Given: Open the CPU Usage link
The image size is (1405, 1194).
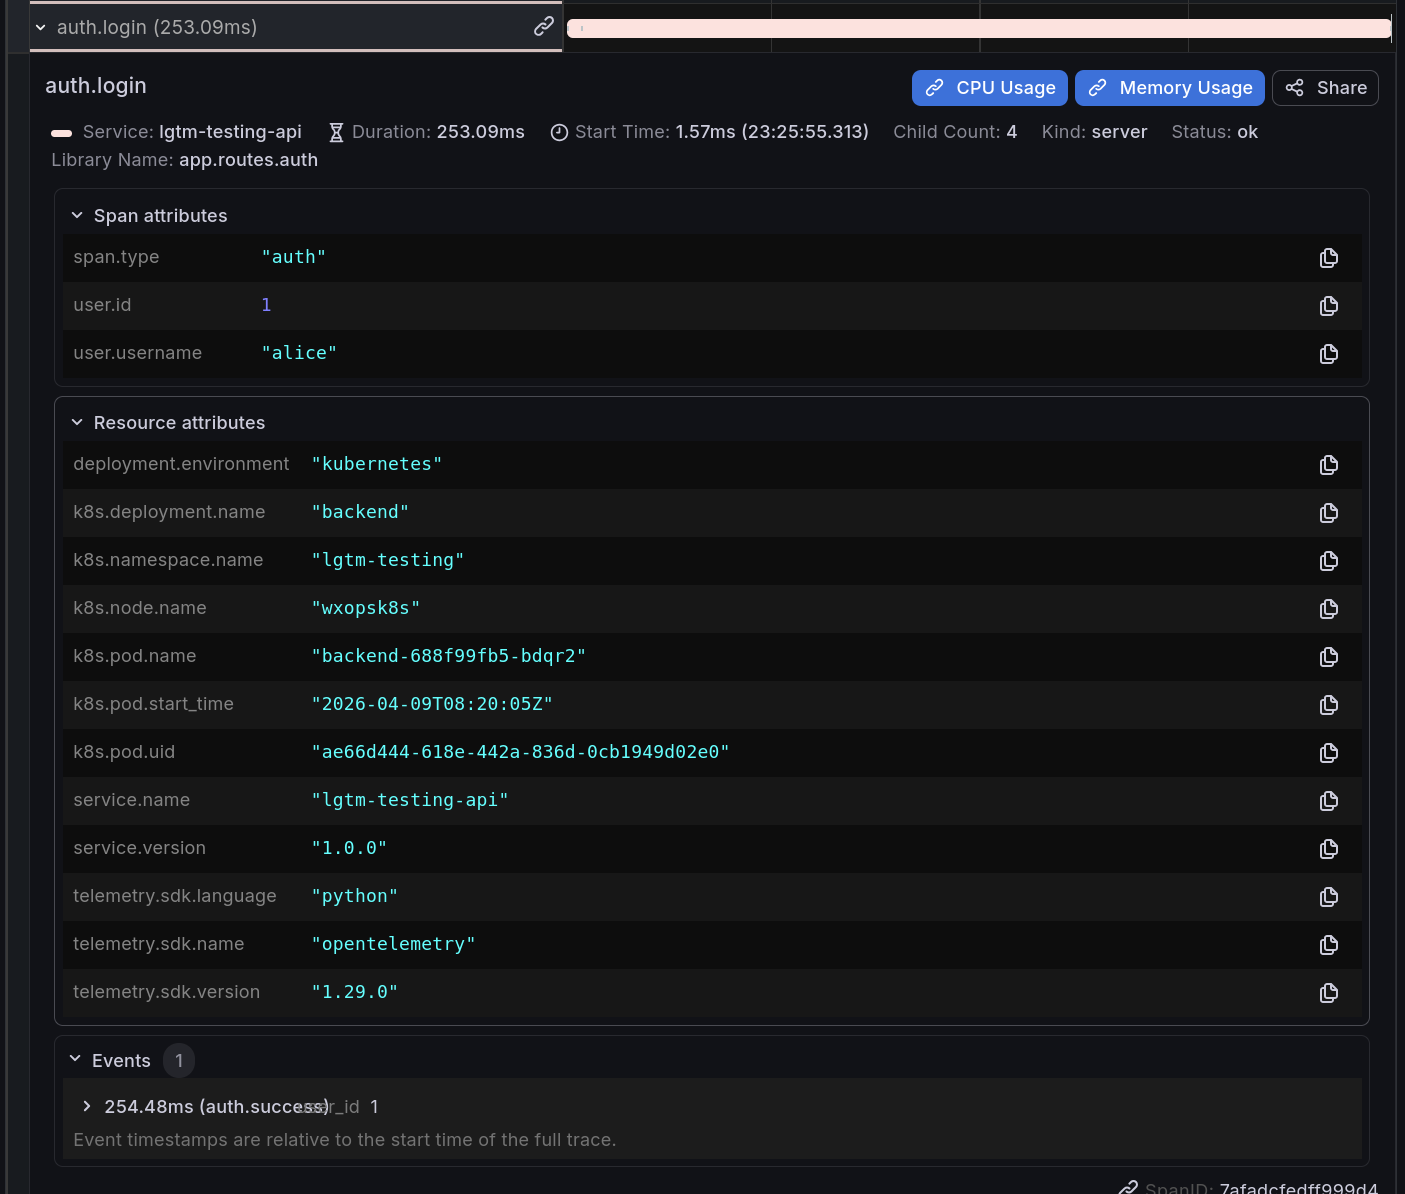Looking at the screenshot, I should pyautogui.click(x=989, y=88).
